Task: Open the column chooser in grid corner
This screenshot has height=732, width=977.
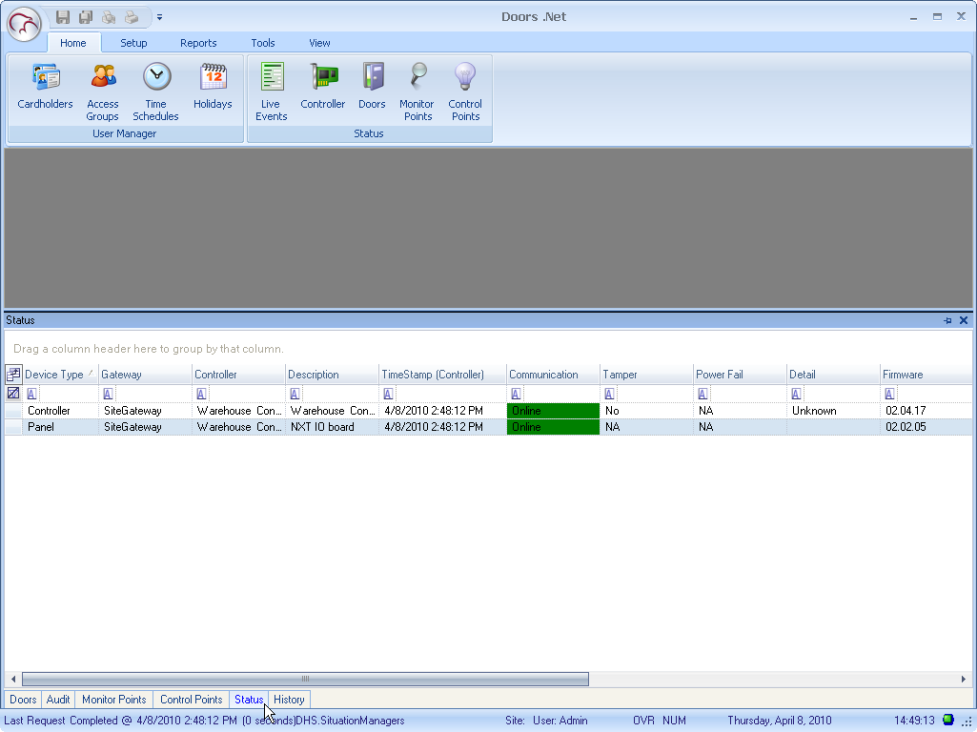Action: (x=13, y=374)
